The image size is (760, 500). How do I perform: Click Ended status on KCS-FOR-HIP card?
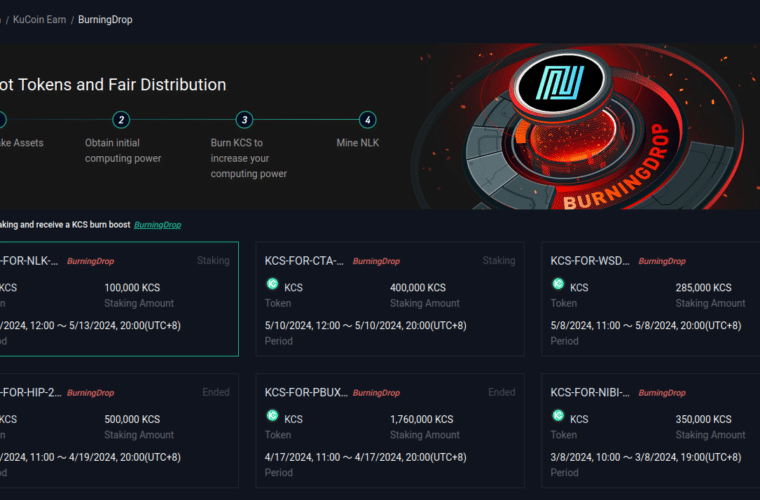coord(216,392)
